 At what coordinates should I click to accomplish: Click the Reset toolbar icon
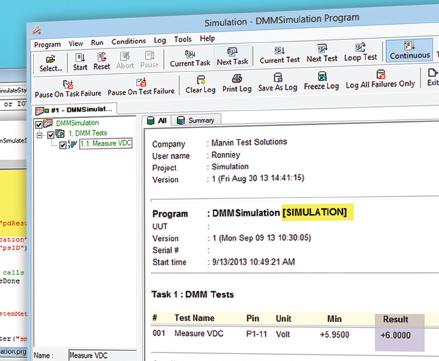(x=102, y=61)
